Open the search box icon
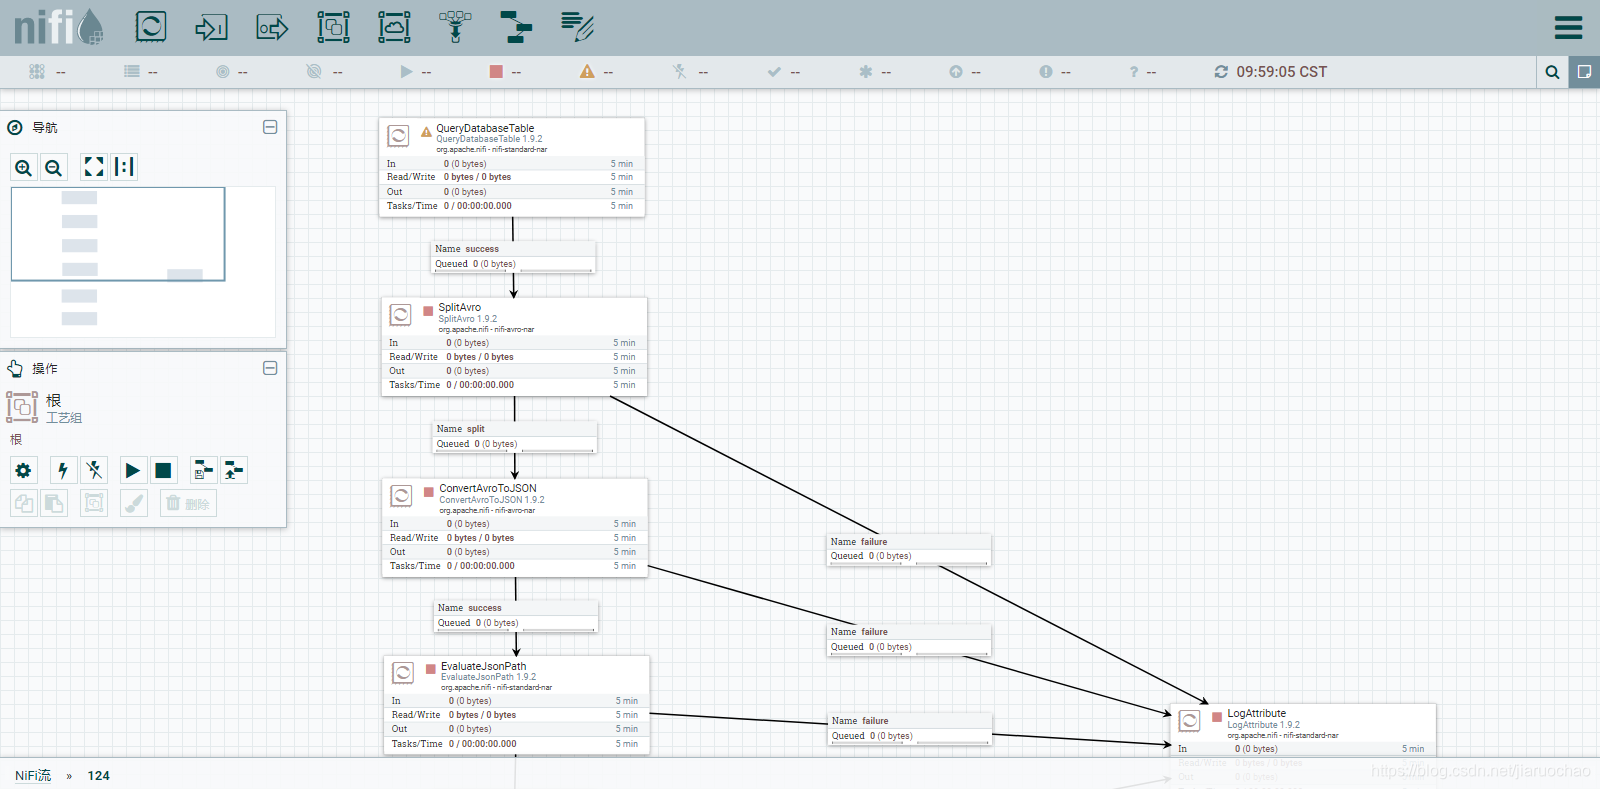This screenshot has width=1600, height=789. [1552, 72]
